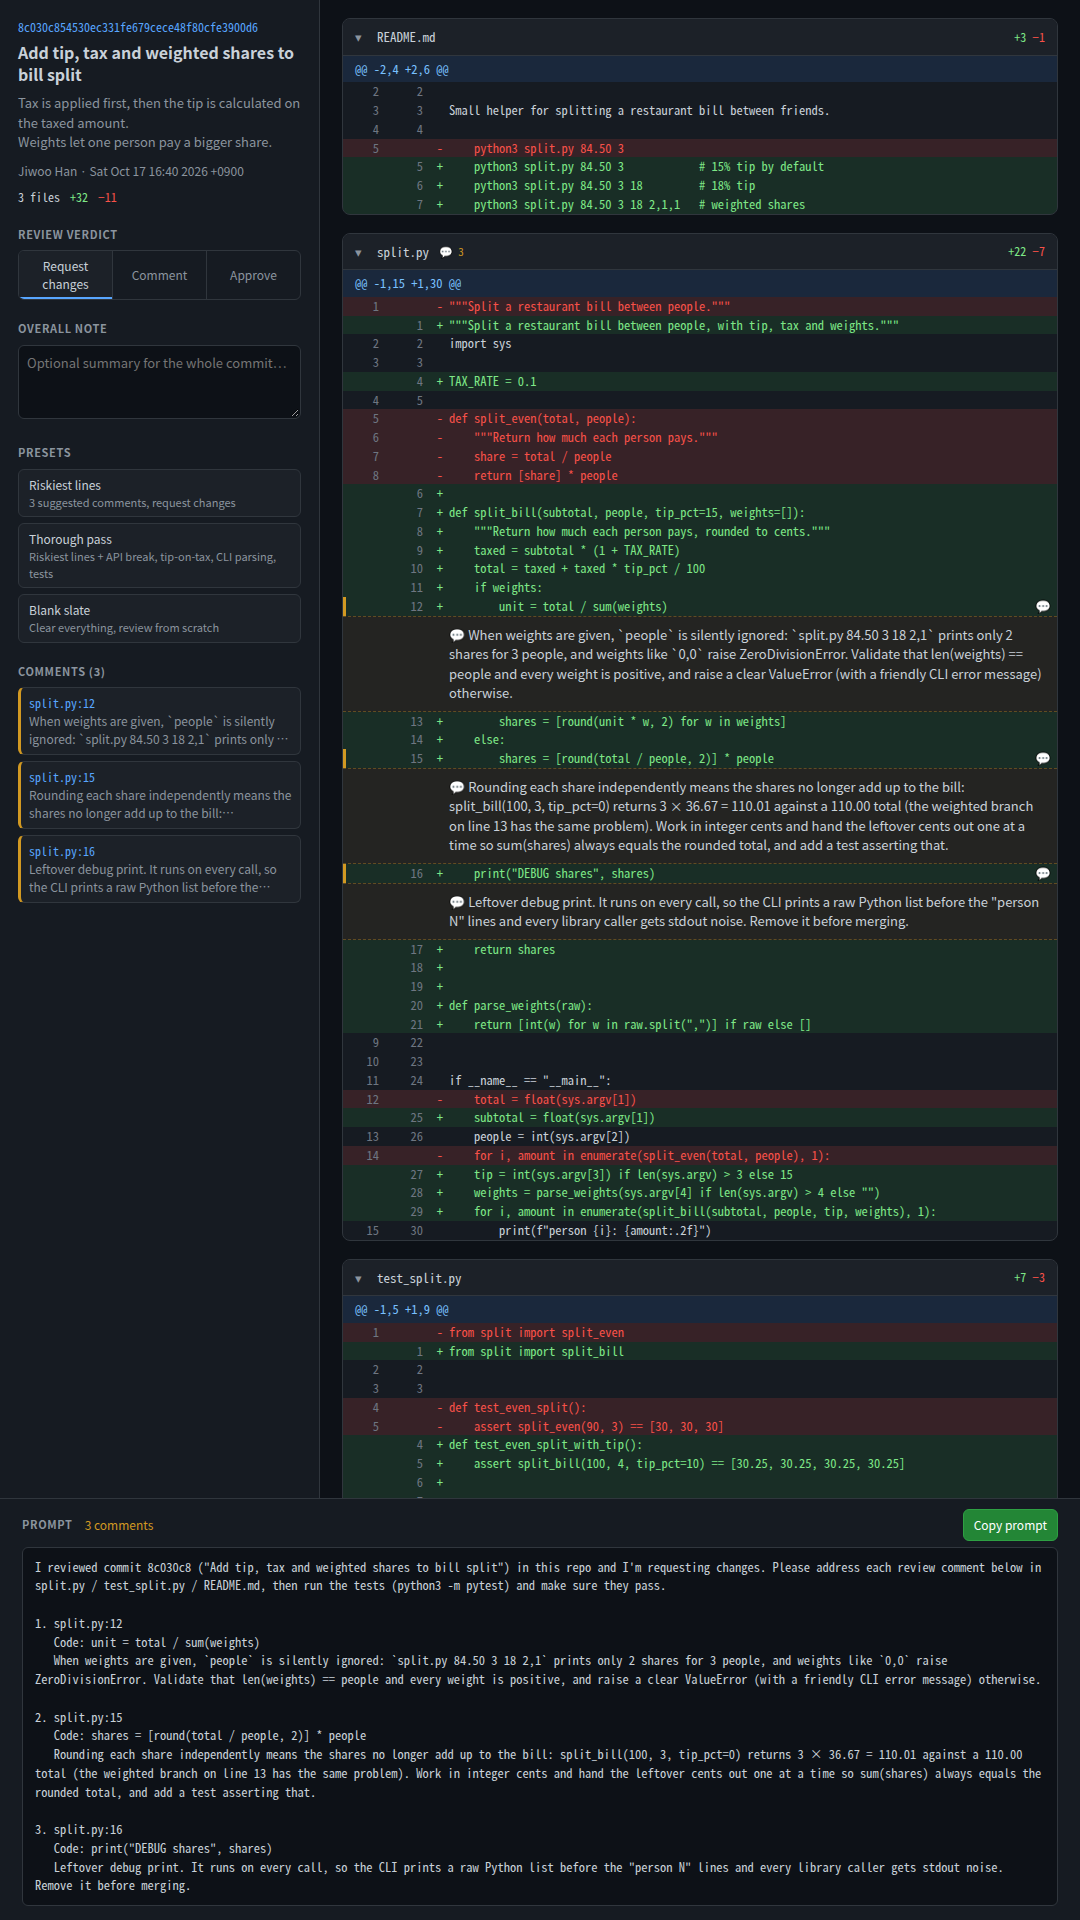Click the 'import sys' code line
1080x1920 pixels.
point(700,344)
